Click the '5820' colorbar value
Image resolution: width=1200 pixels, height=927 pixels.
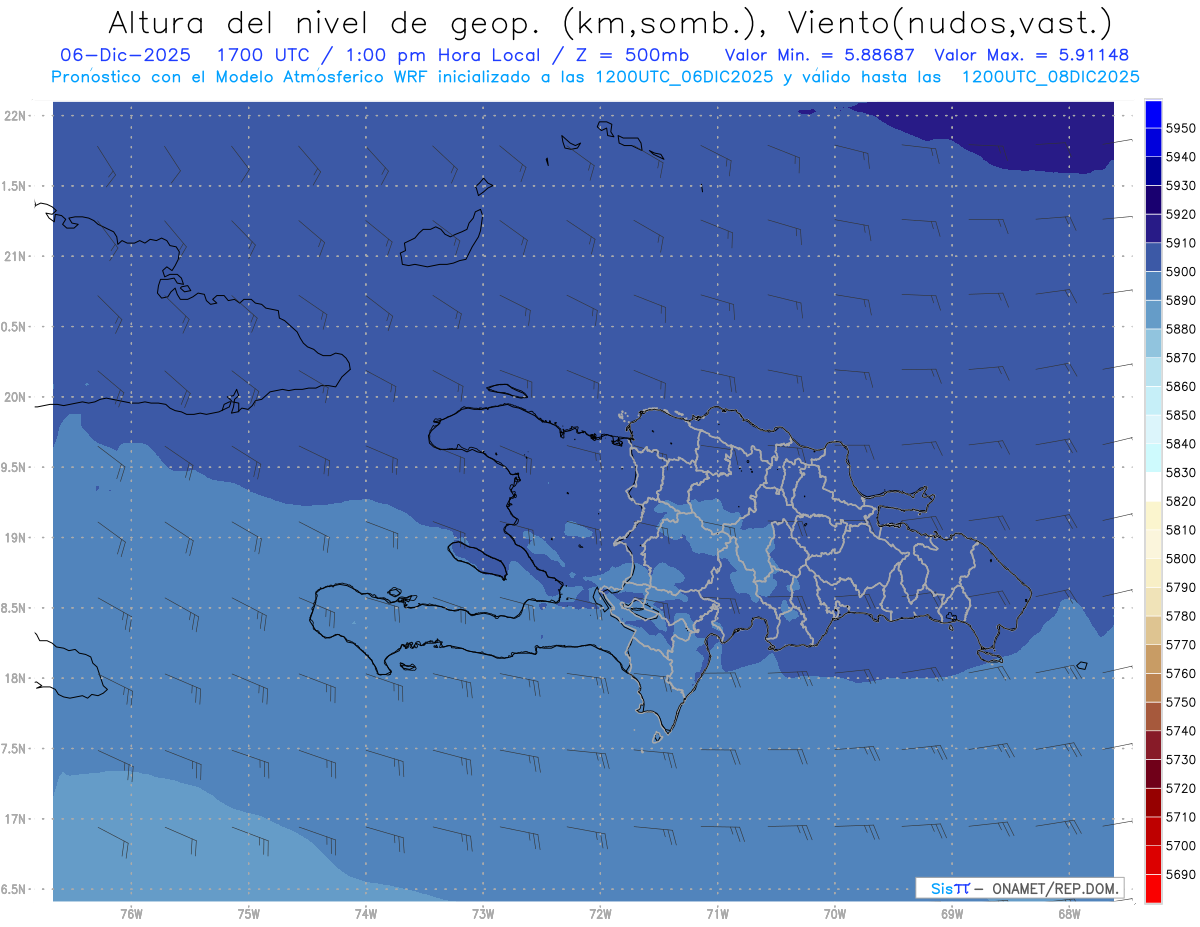(1181, 501)
